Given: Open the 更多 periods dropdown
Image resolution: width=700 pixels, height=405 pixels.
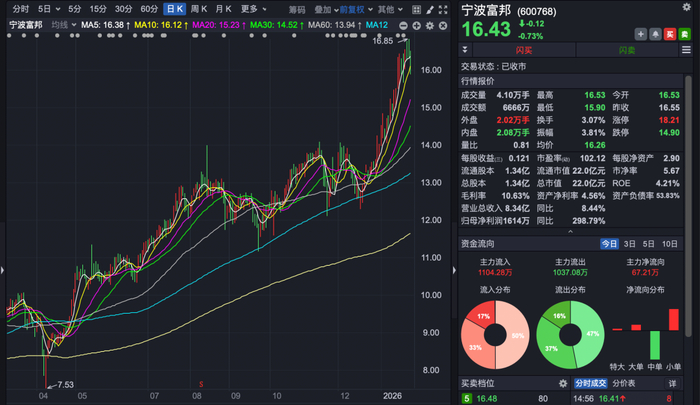Looking at the screenshot, I should (249, 8).
